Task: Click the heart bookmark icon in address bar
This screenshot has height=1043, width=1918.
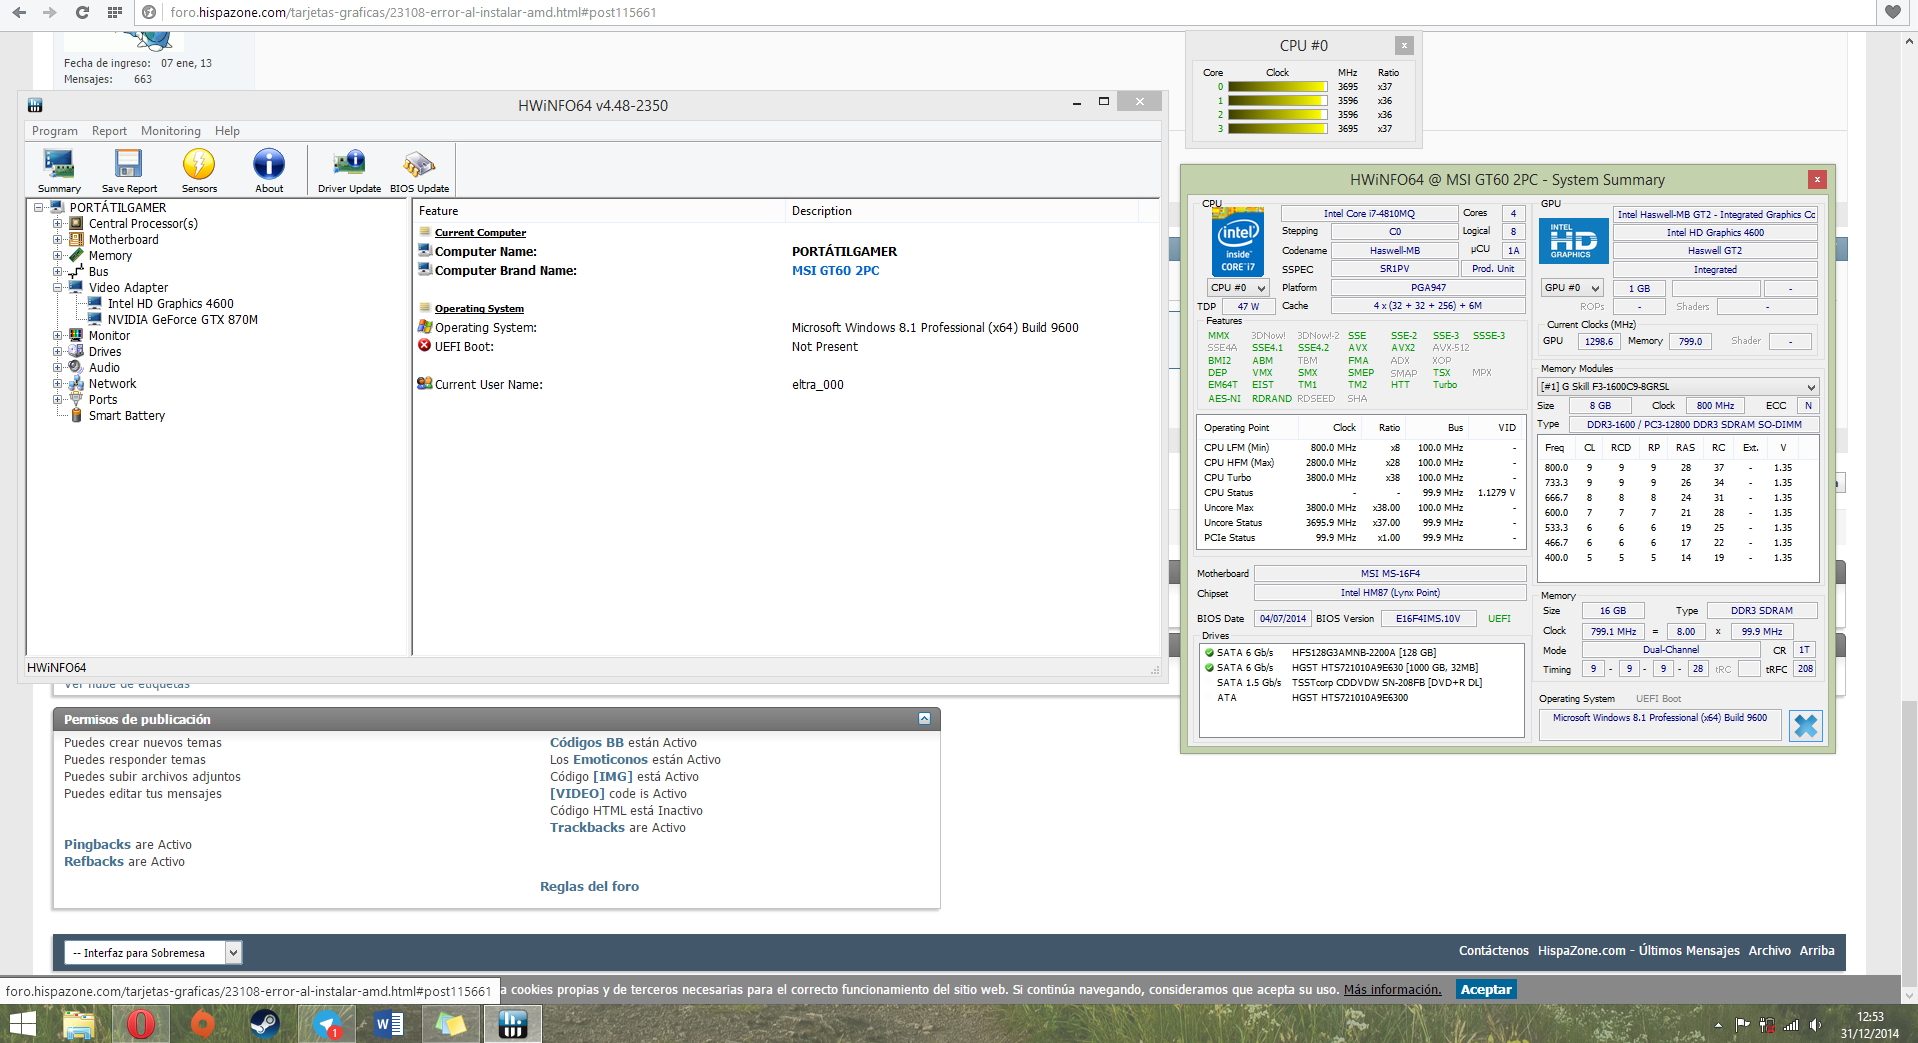Action: tap(1893, 12)
